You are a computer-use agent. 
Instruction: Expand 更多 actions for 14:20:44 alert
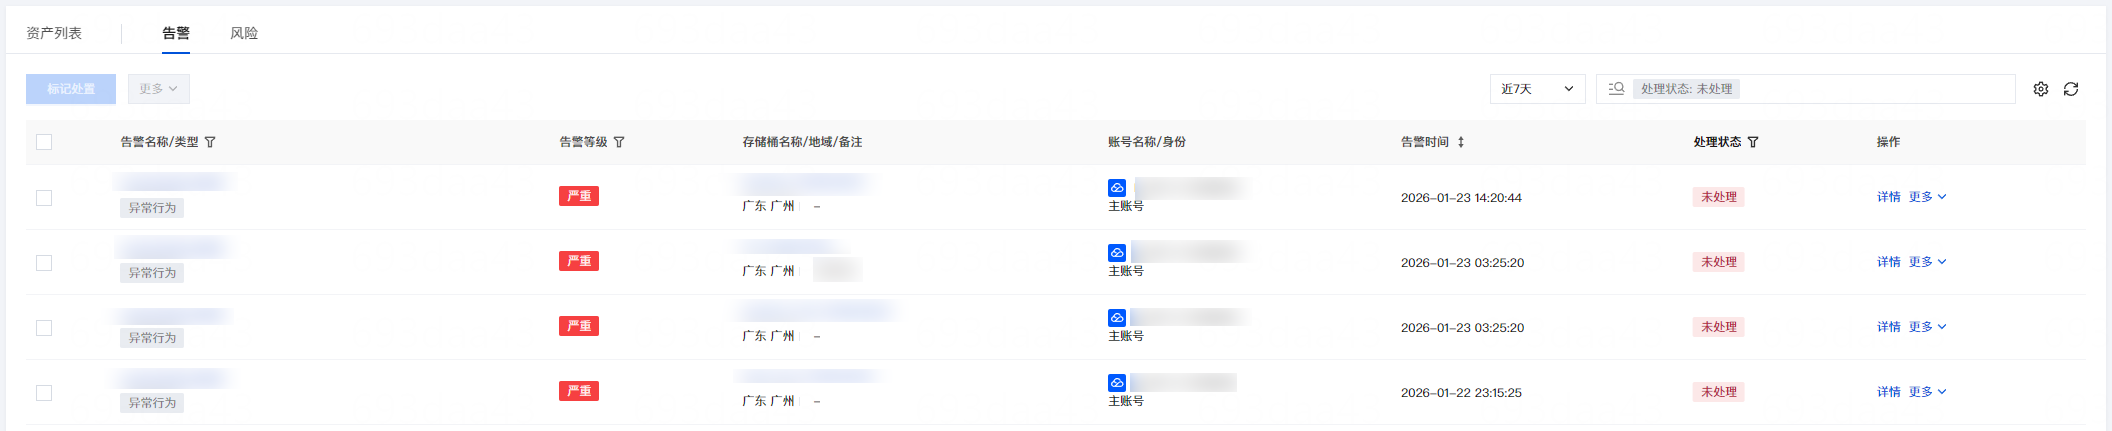tap(1927, 197)
